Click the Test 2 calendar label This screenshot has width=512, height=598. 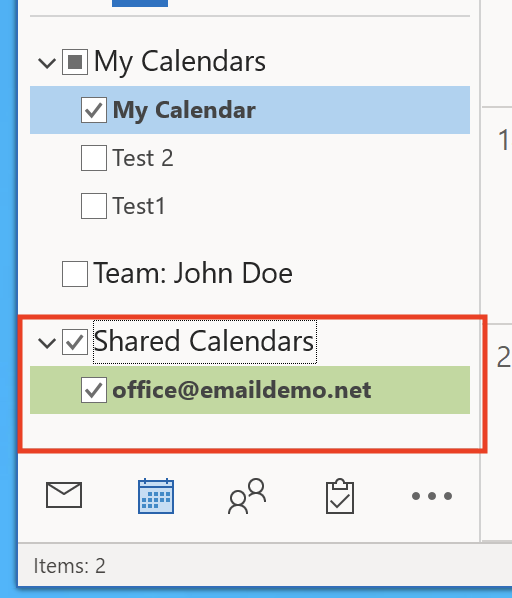[143, 158]
